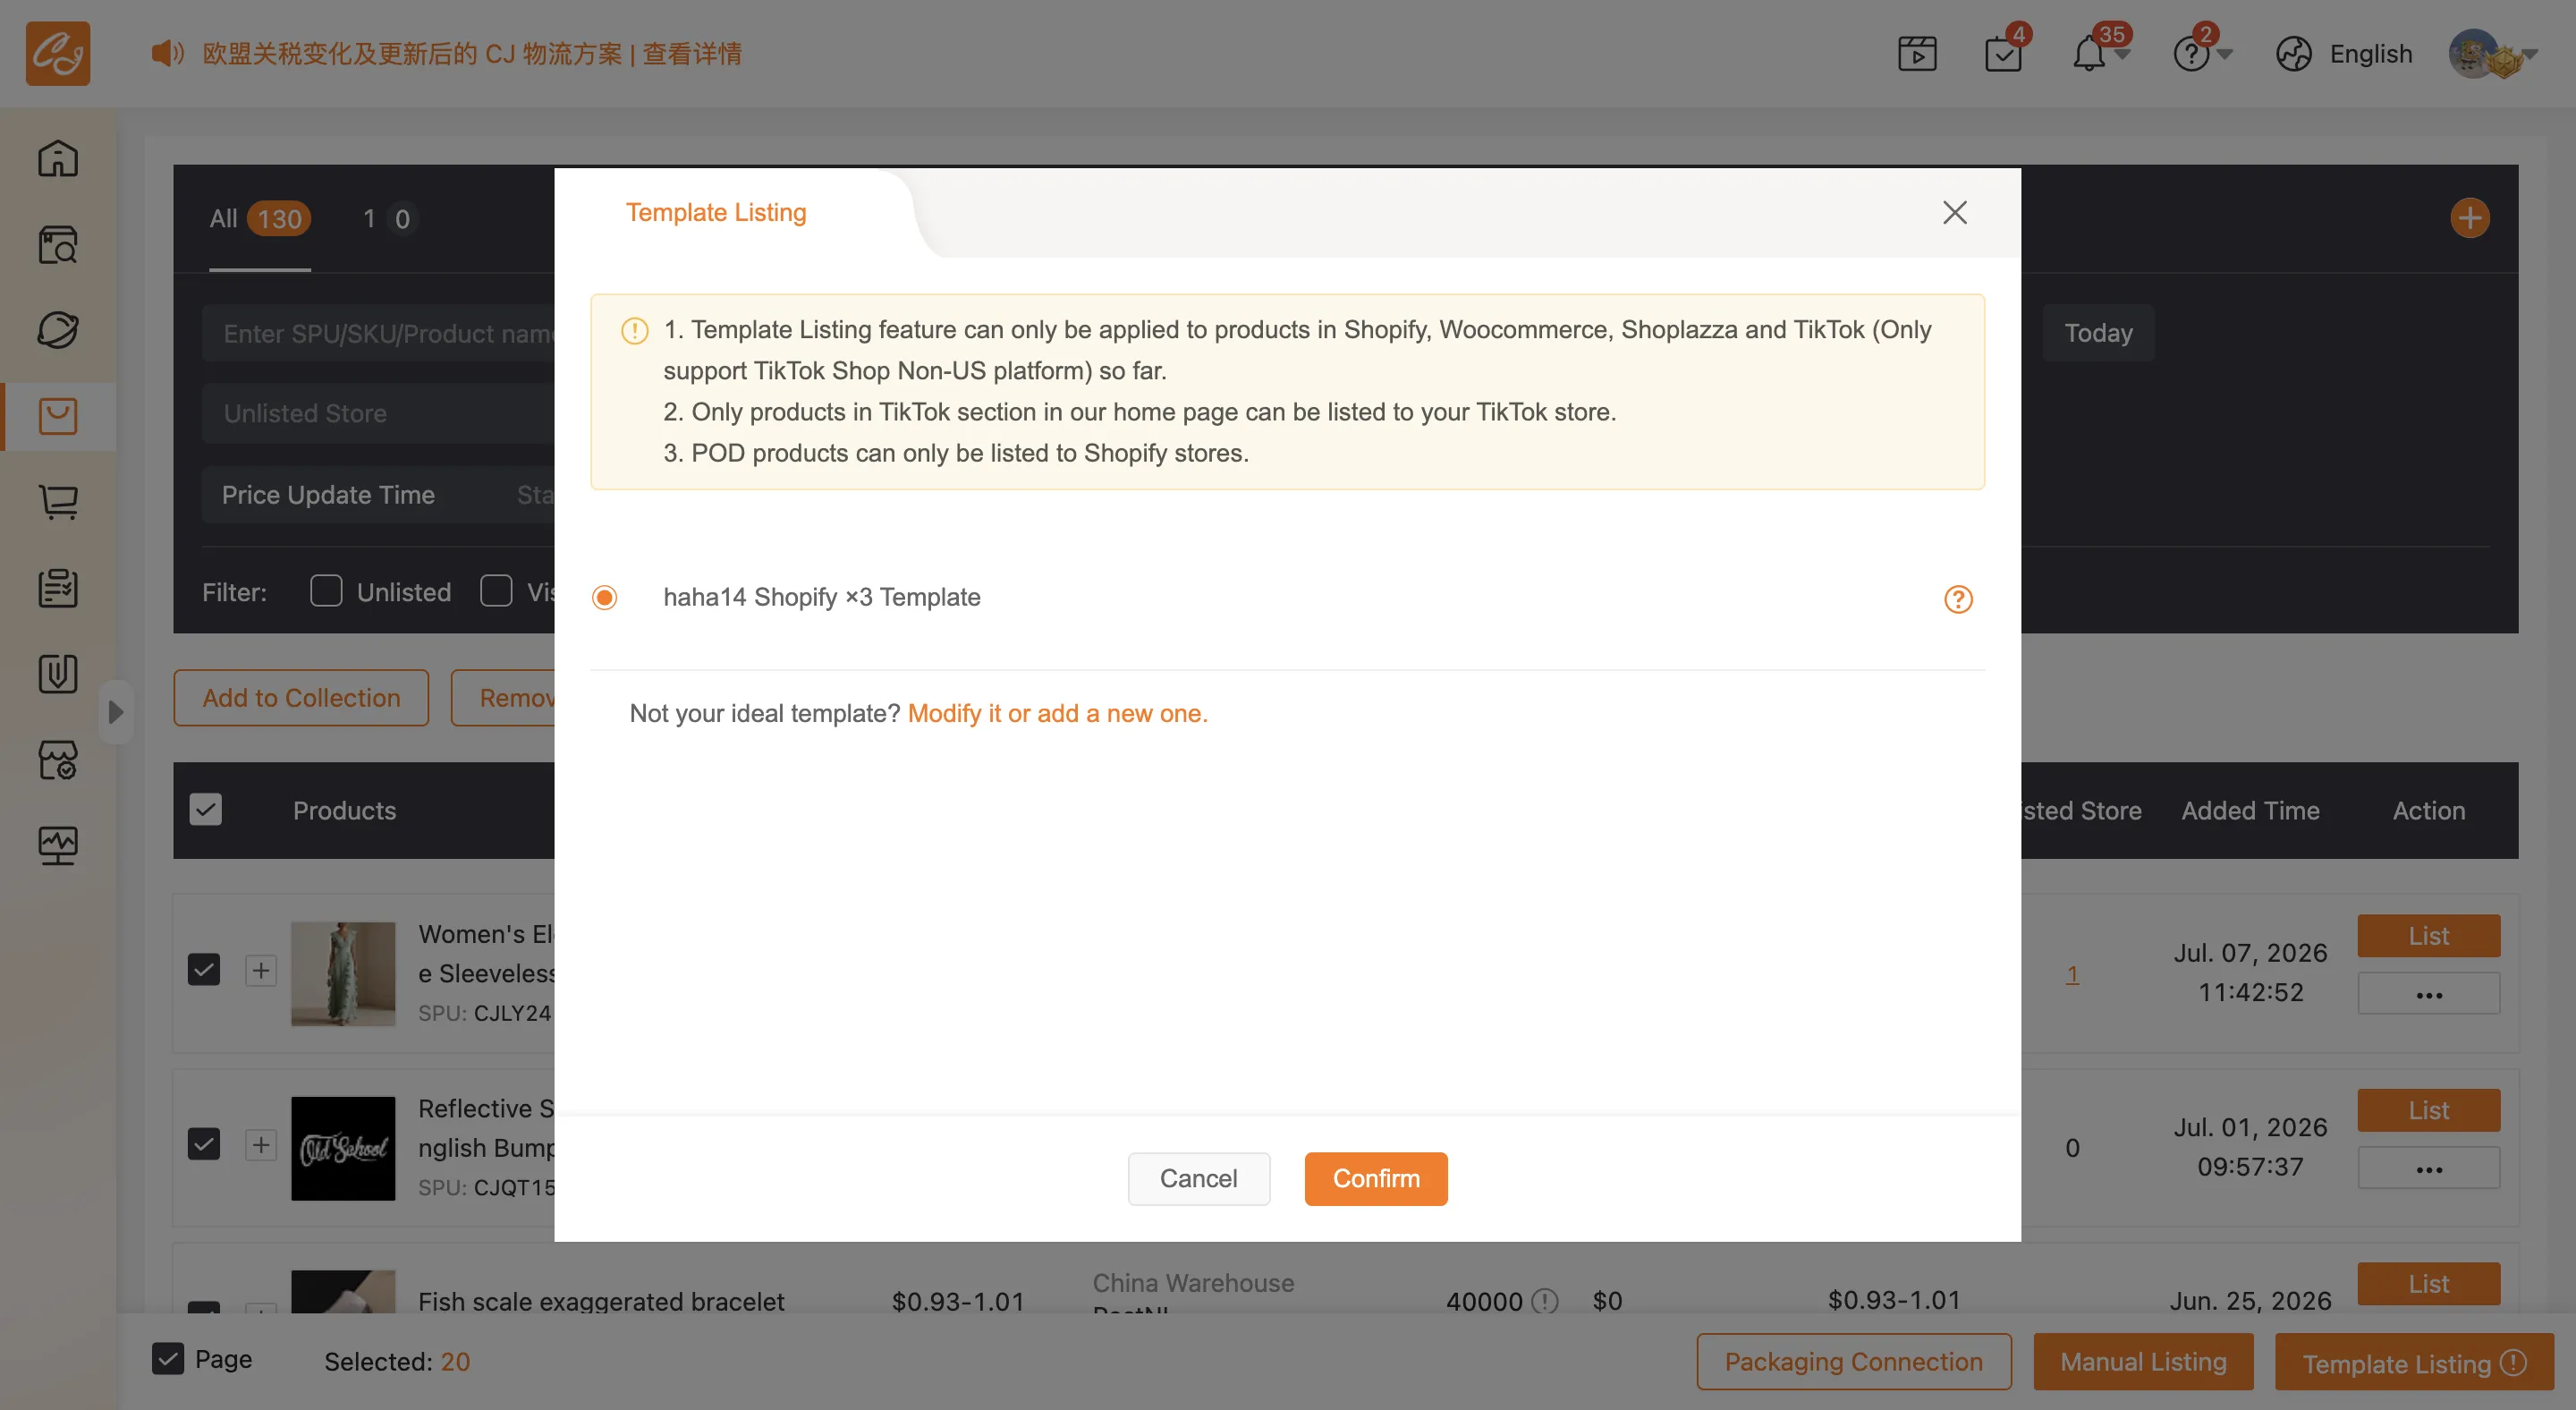Image resolution: width=2576 pixels, height=1410 pixels.
Task: Click the Add to Collection button
Action: coord(301,698)
